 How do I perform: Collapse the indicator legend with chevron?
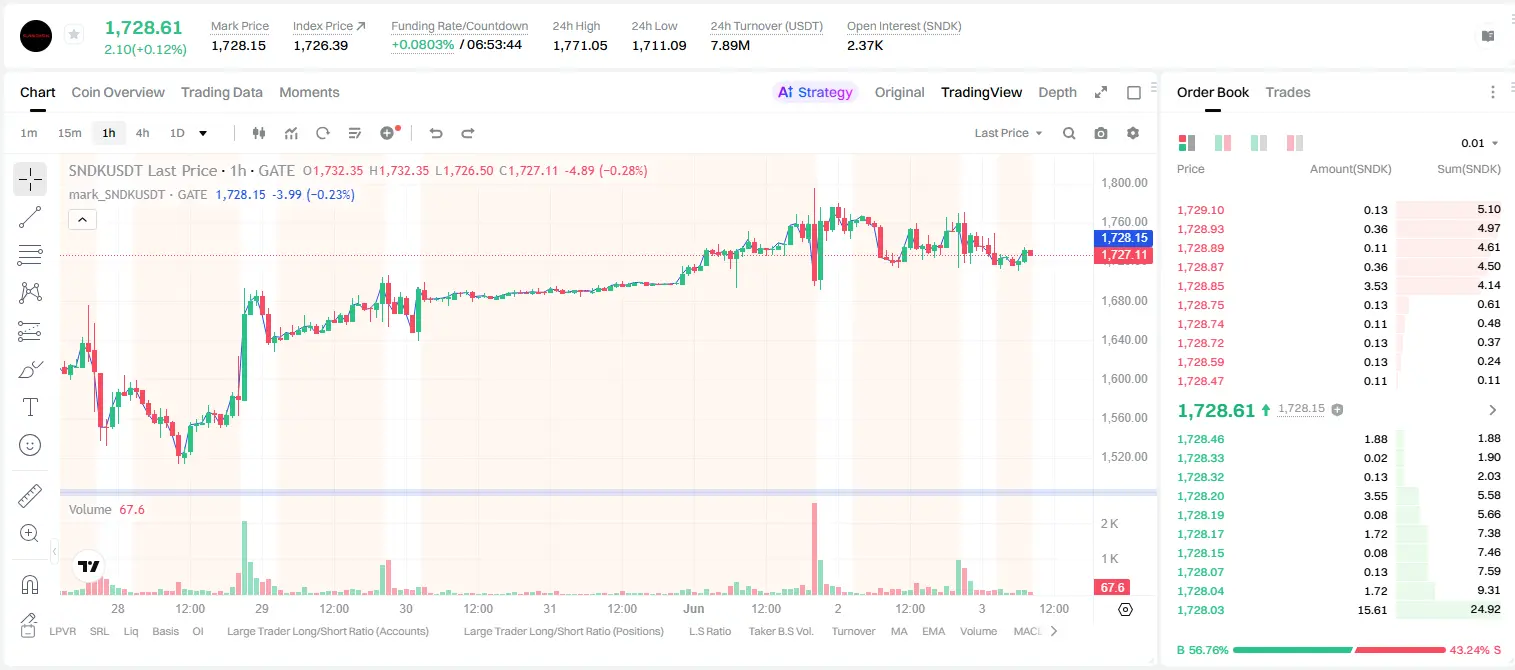click(82, 219)
